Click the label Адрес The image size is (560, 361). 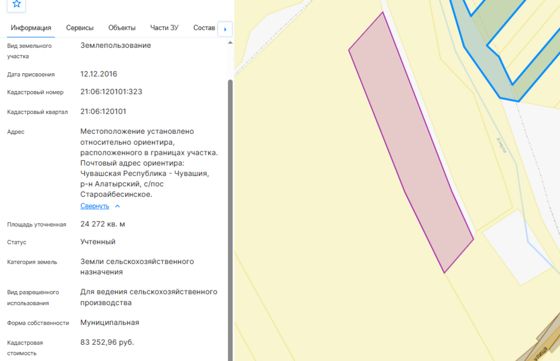coord(15,132)
